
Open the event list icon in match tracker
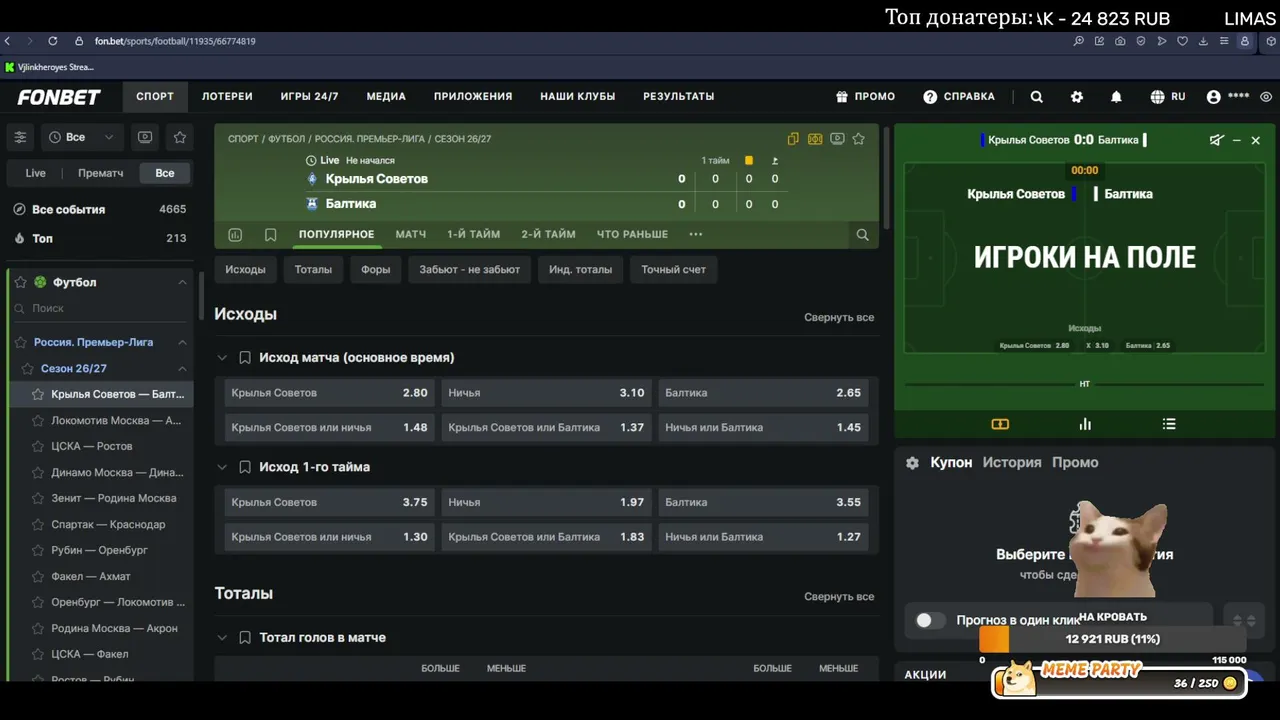1169,424
